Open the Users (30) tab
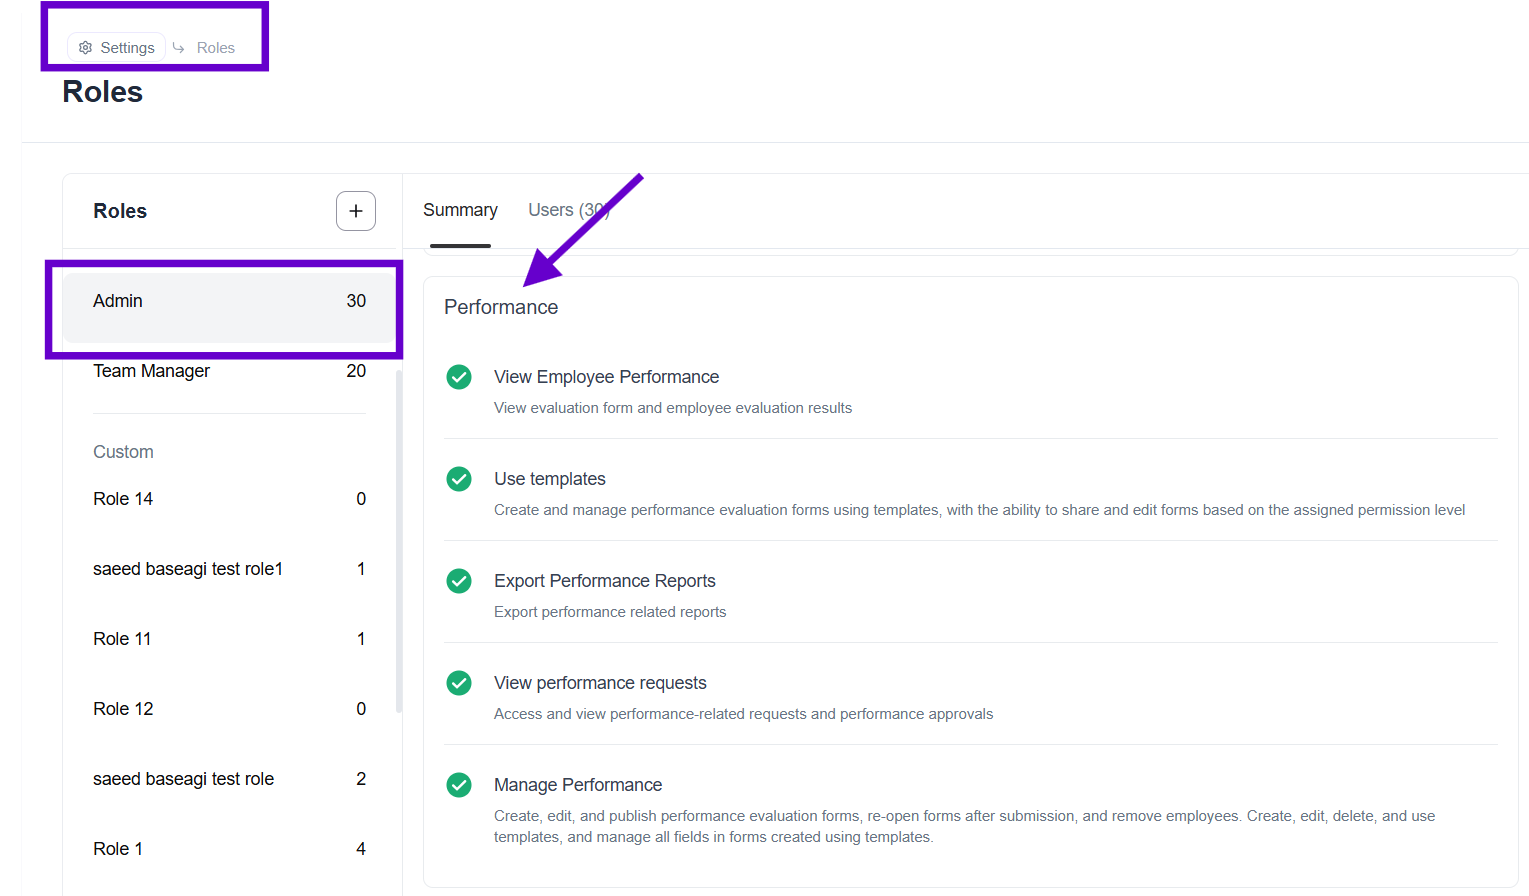1529x896 pixels. [567, 210]
